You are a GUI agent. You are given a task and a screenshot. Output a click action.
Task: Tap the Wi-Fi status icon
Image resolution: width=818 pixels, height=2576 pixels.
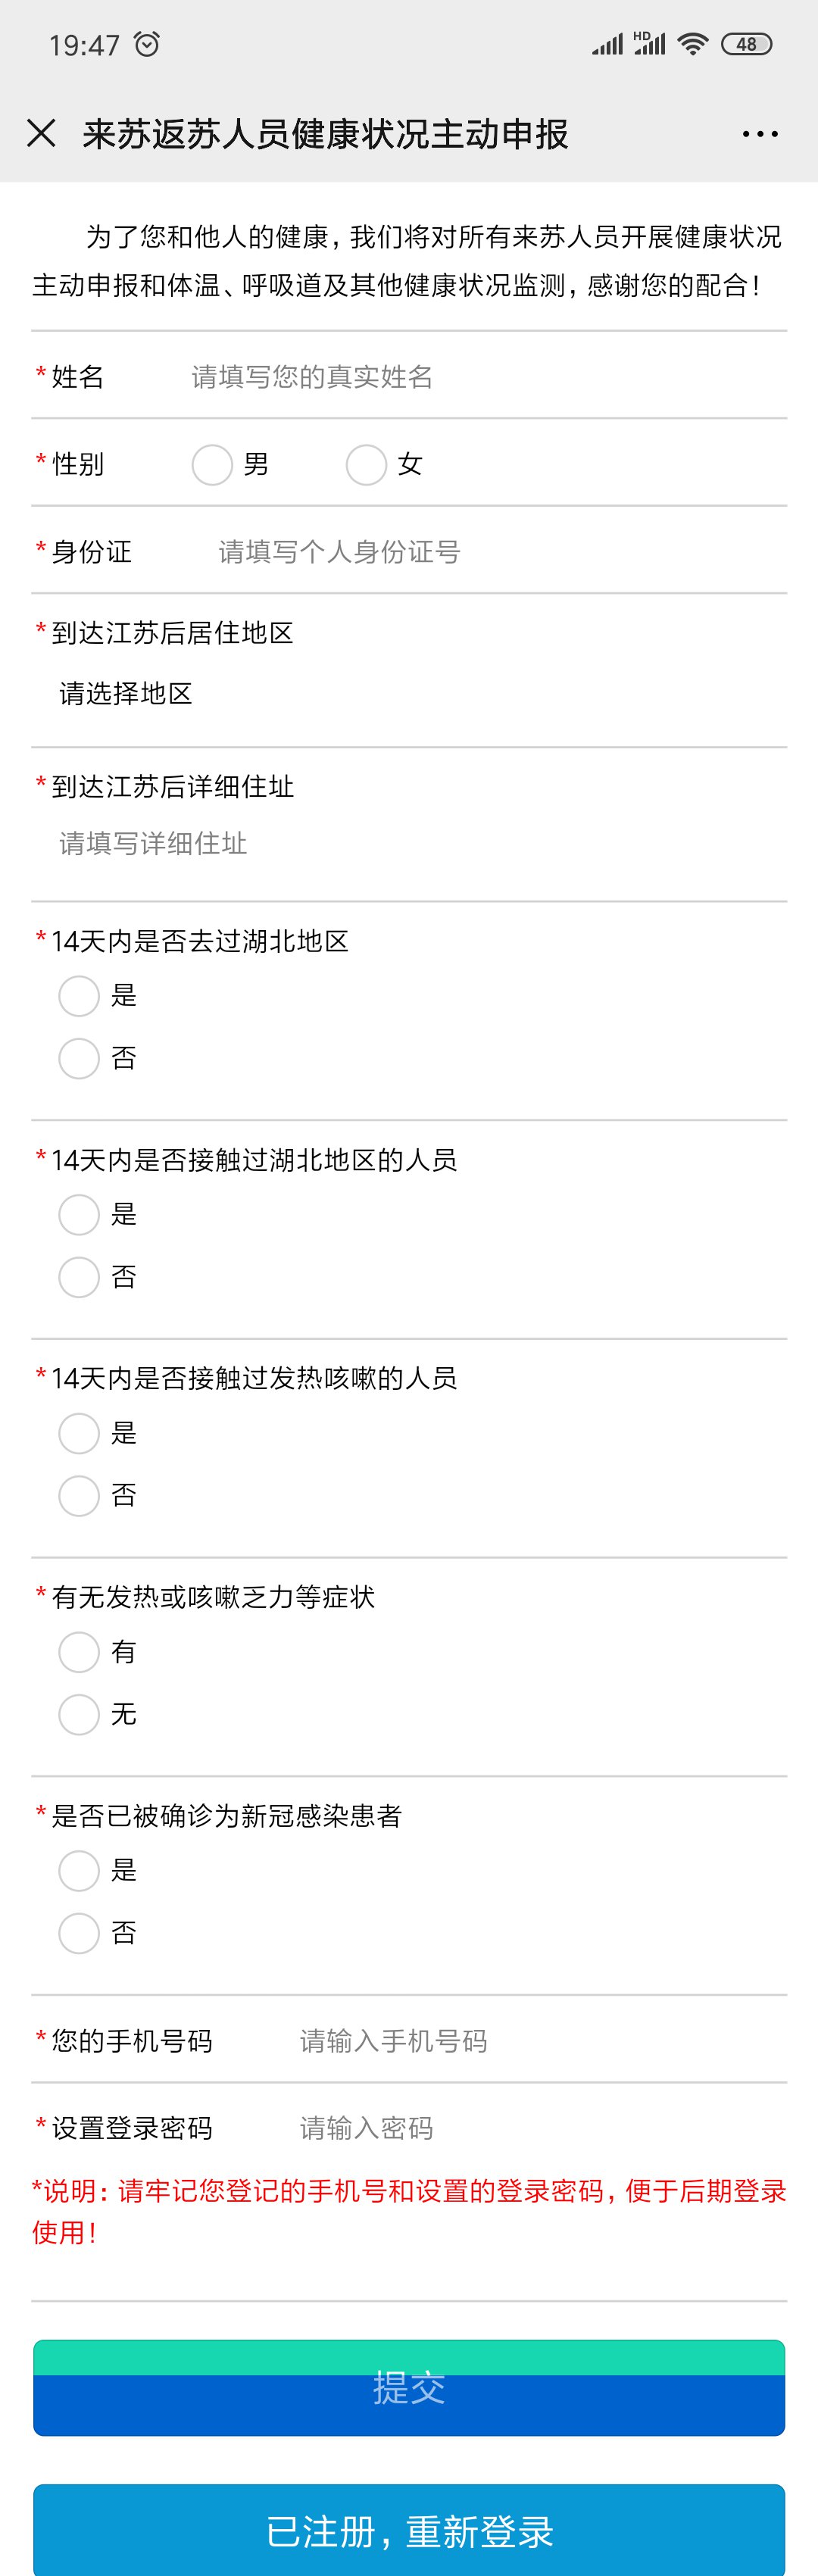coord(692,44)
